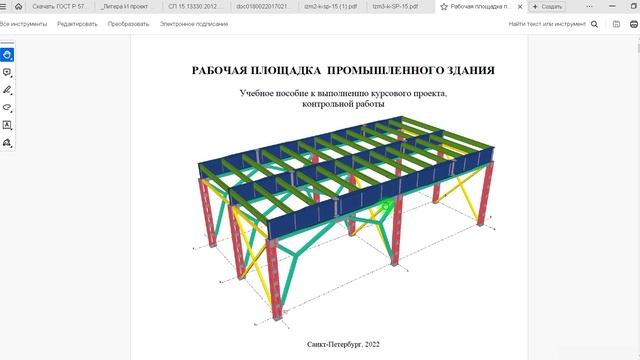The image size is (640, 360).
Task: Star the 'Рабочая площадка' tab document
Action: [x=444, y=7]
